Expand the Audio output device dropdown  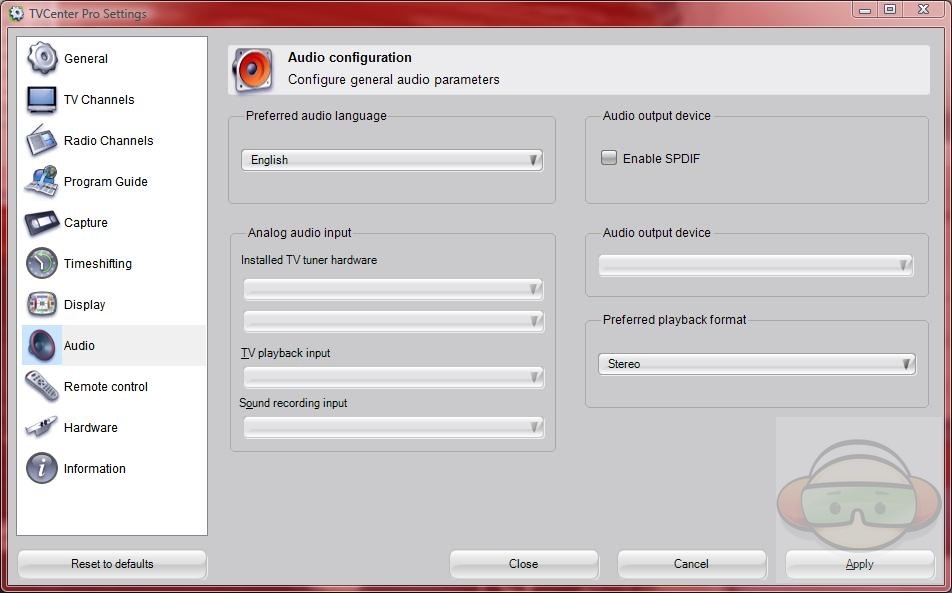click(x=756, y=265)
